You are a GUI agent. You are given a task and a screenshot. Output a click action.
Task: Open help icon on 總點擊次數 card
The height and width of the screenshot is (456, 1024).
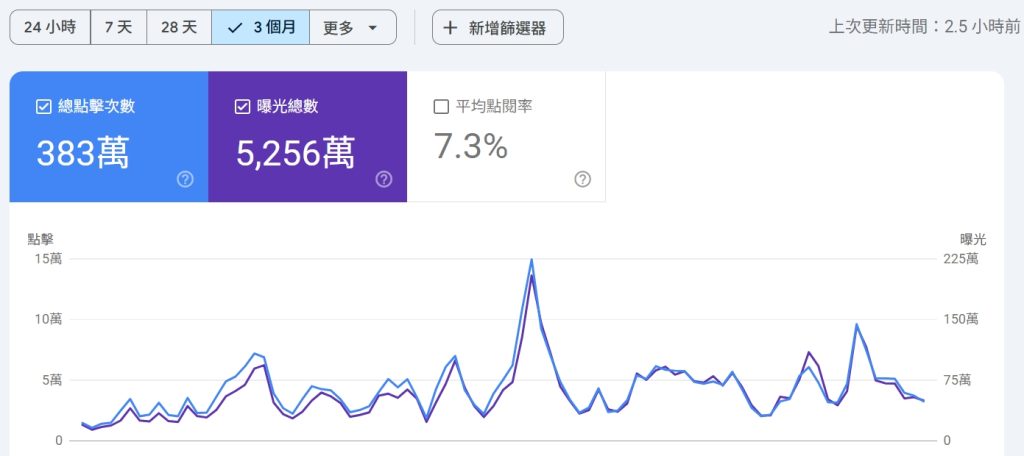(185, 180)
